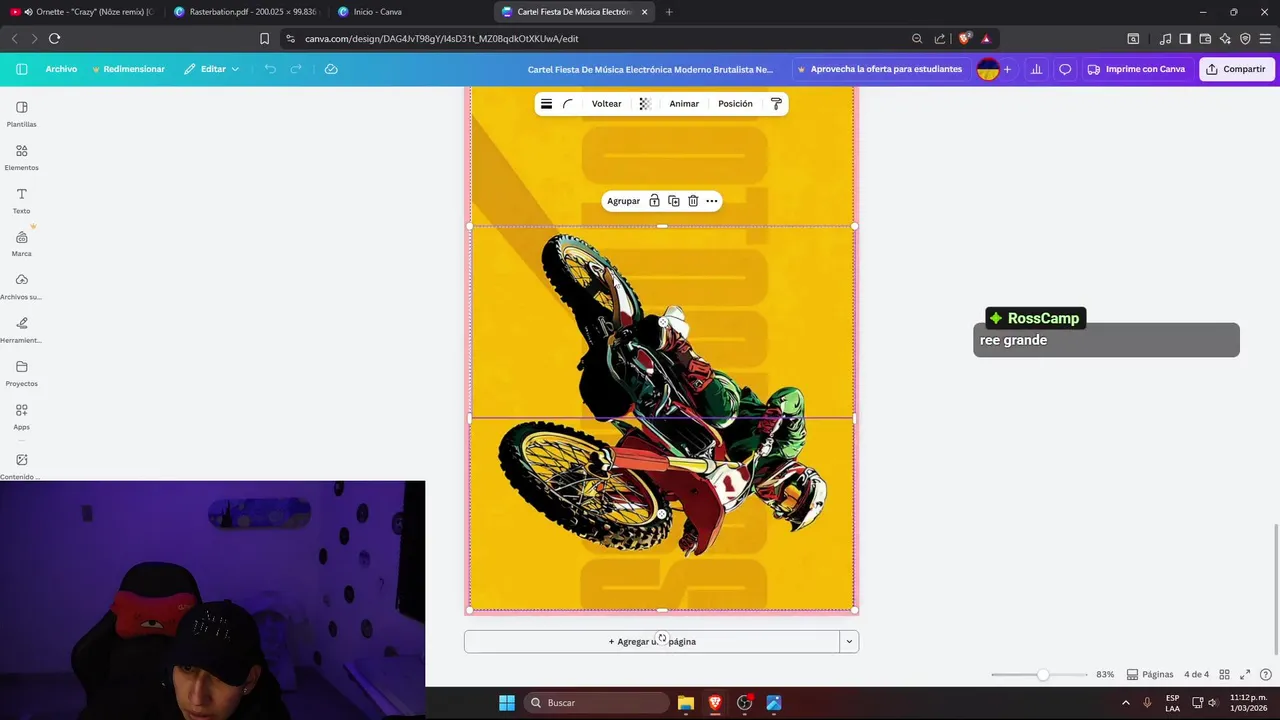Open the browser hamburger menu
This screenshot has height=720, width=1280.
tap(1265, 38)
